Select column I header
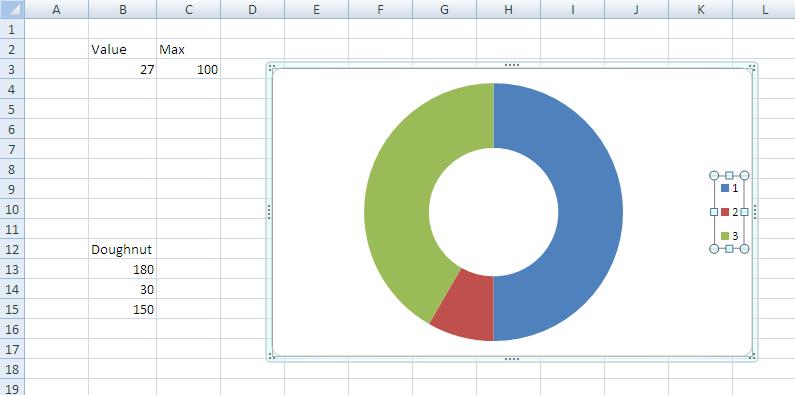795x395 pixels. (x=572, y=9)
